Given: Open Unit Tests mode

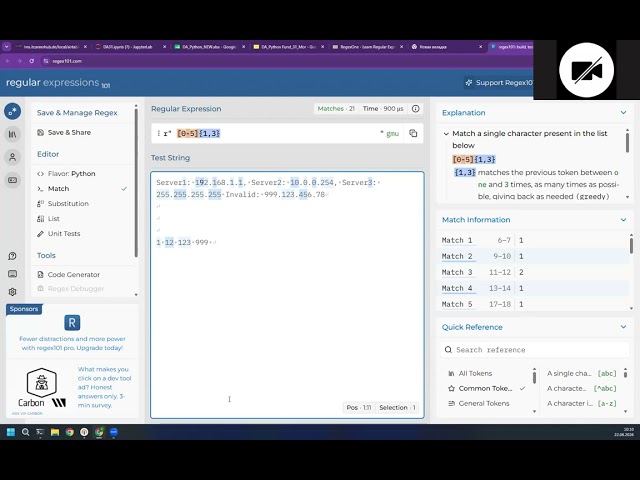Looking at the screenshot, I should [x=64, y=233].
